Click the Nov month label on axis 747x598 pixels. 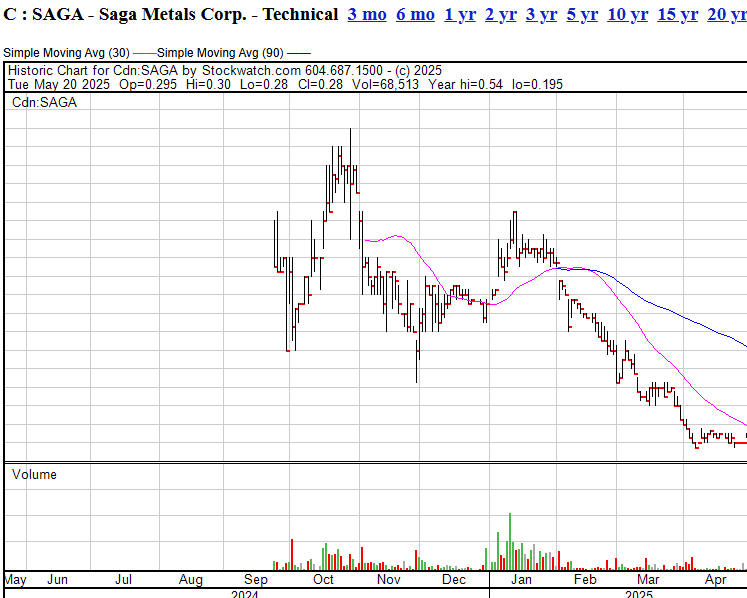[x=388, y=579]
